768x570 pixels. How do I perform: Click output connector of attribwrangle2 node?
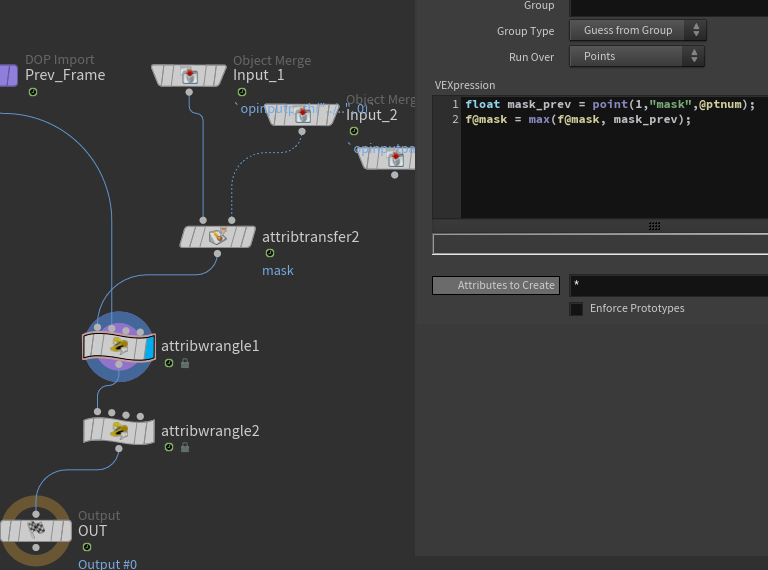[119, 449]
